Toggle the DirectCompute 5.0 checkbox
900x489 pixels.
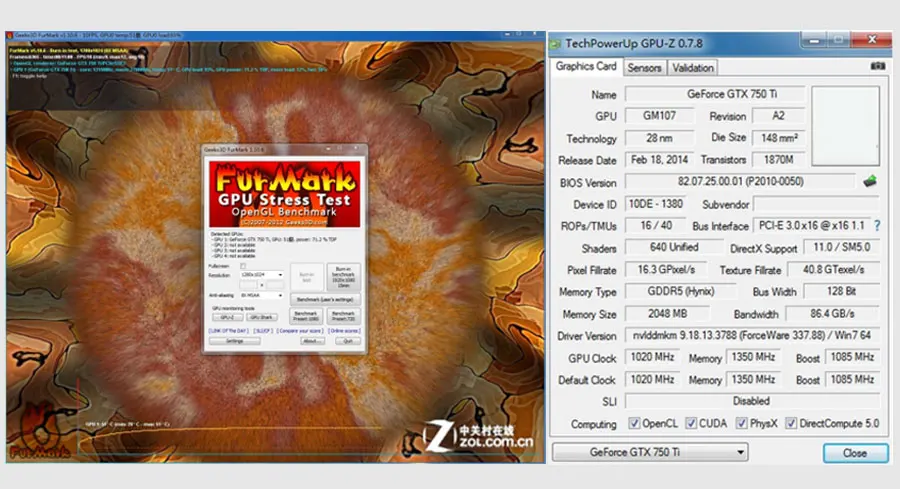[x=791, y=424]
